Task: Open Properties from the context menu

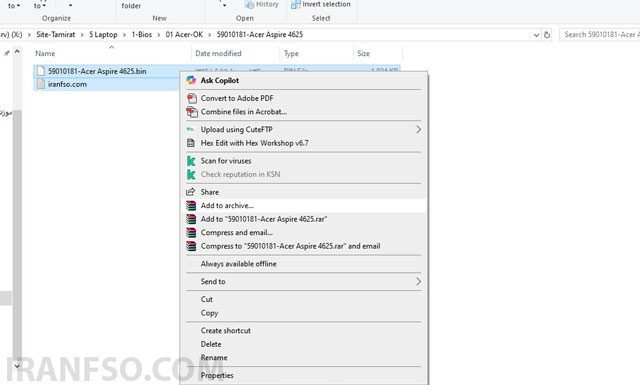Action: click(304, 375)
